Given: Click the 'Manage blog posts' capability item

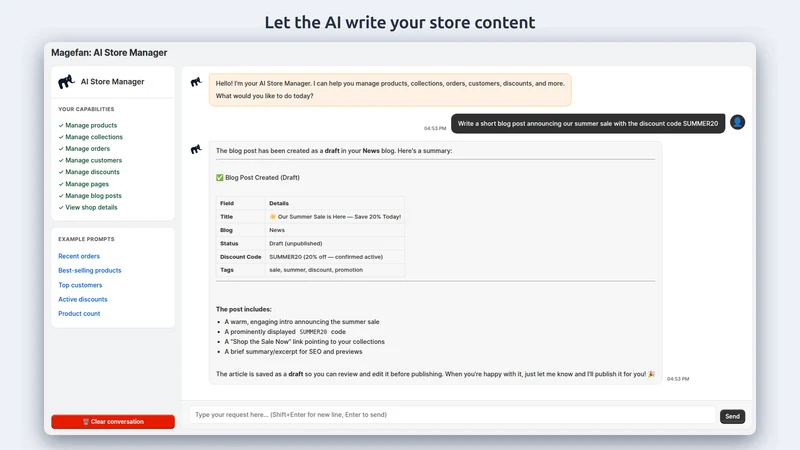Looking at the screenshot, I should point(90,196).
